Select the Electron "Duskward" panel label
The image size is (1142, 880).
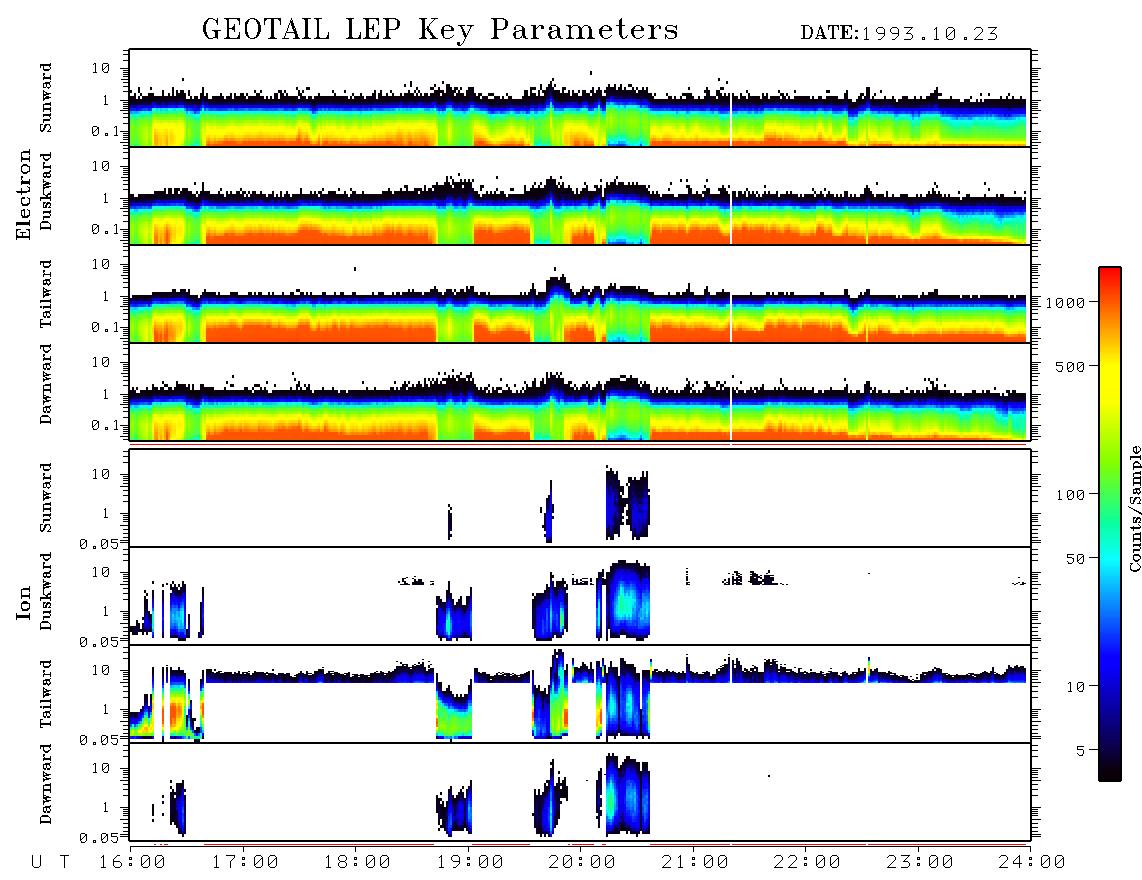tap(46, 192)
